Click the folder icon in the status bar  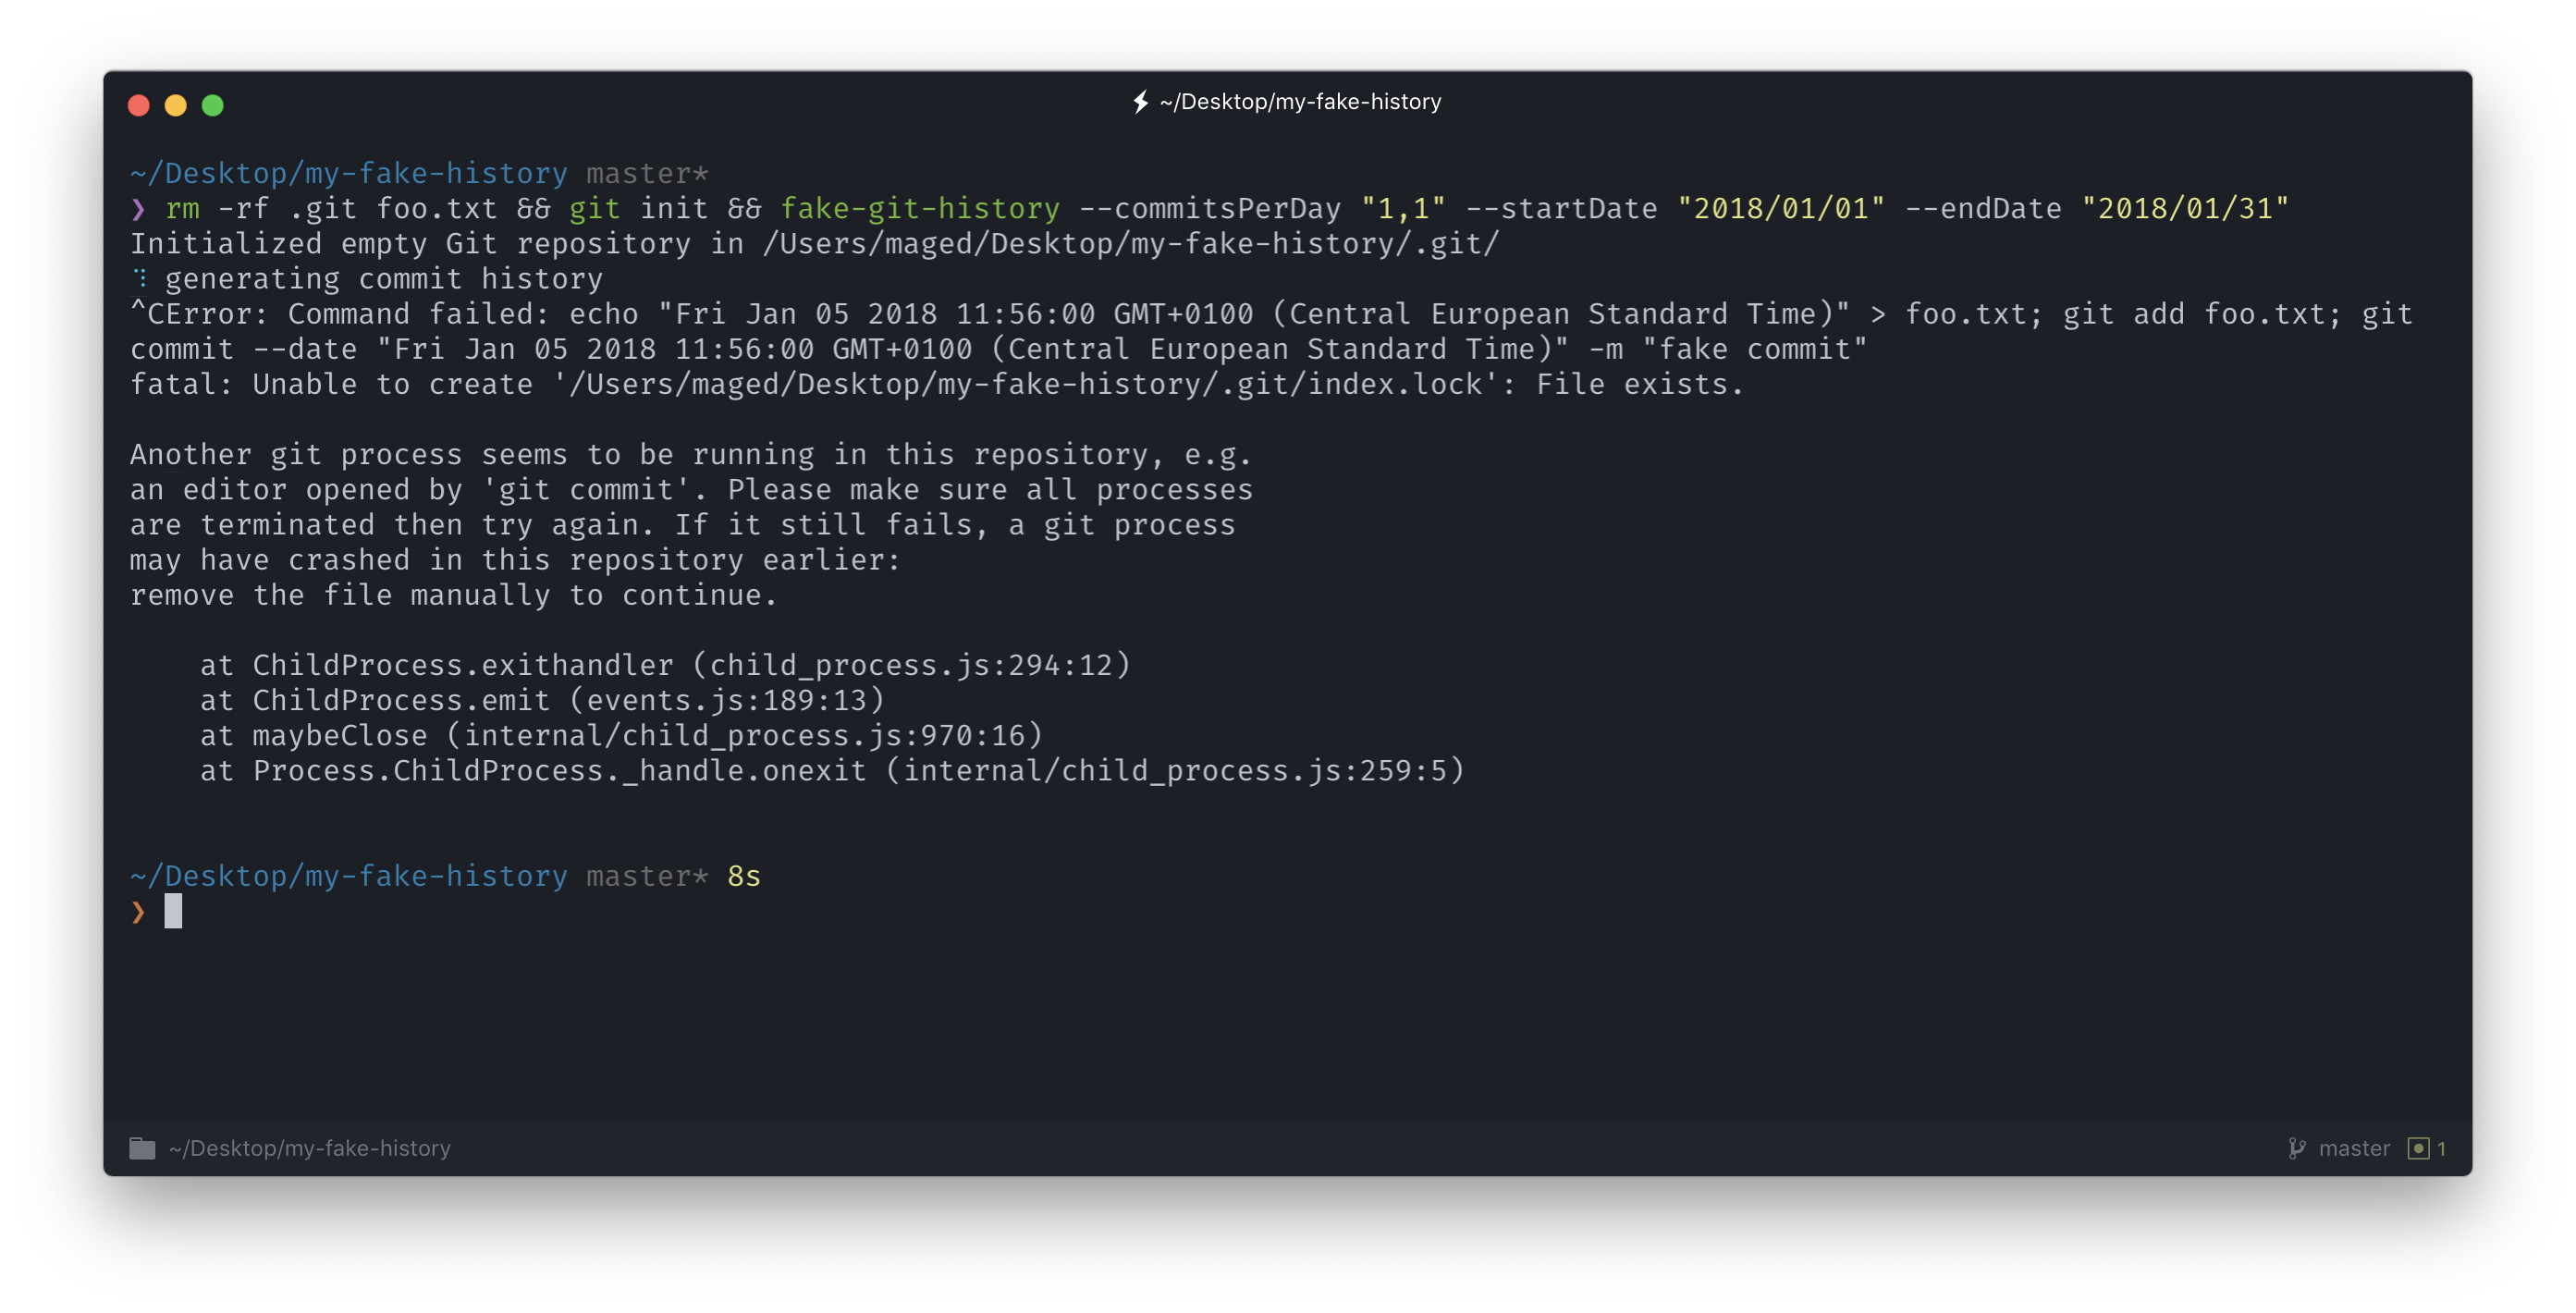click(x=142, y=1148)
